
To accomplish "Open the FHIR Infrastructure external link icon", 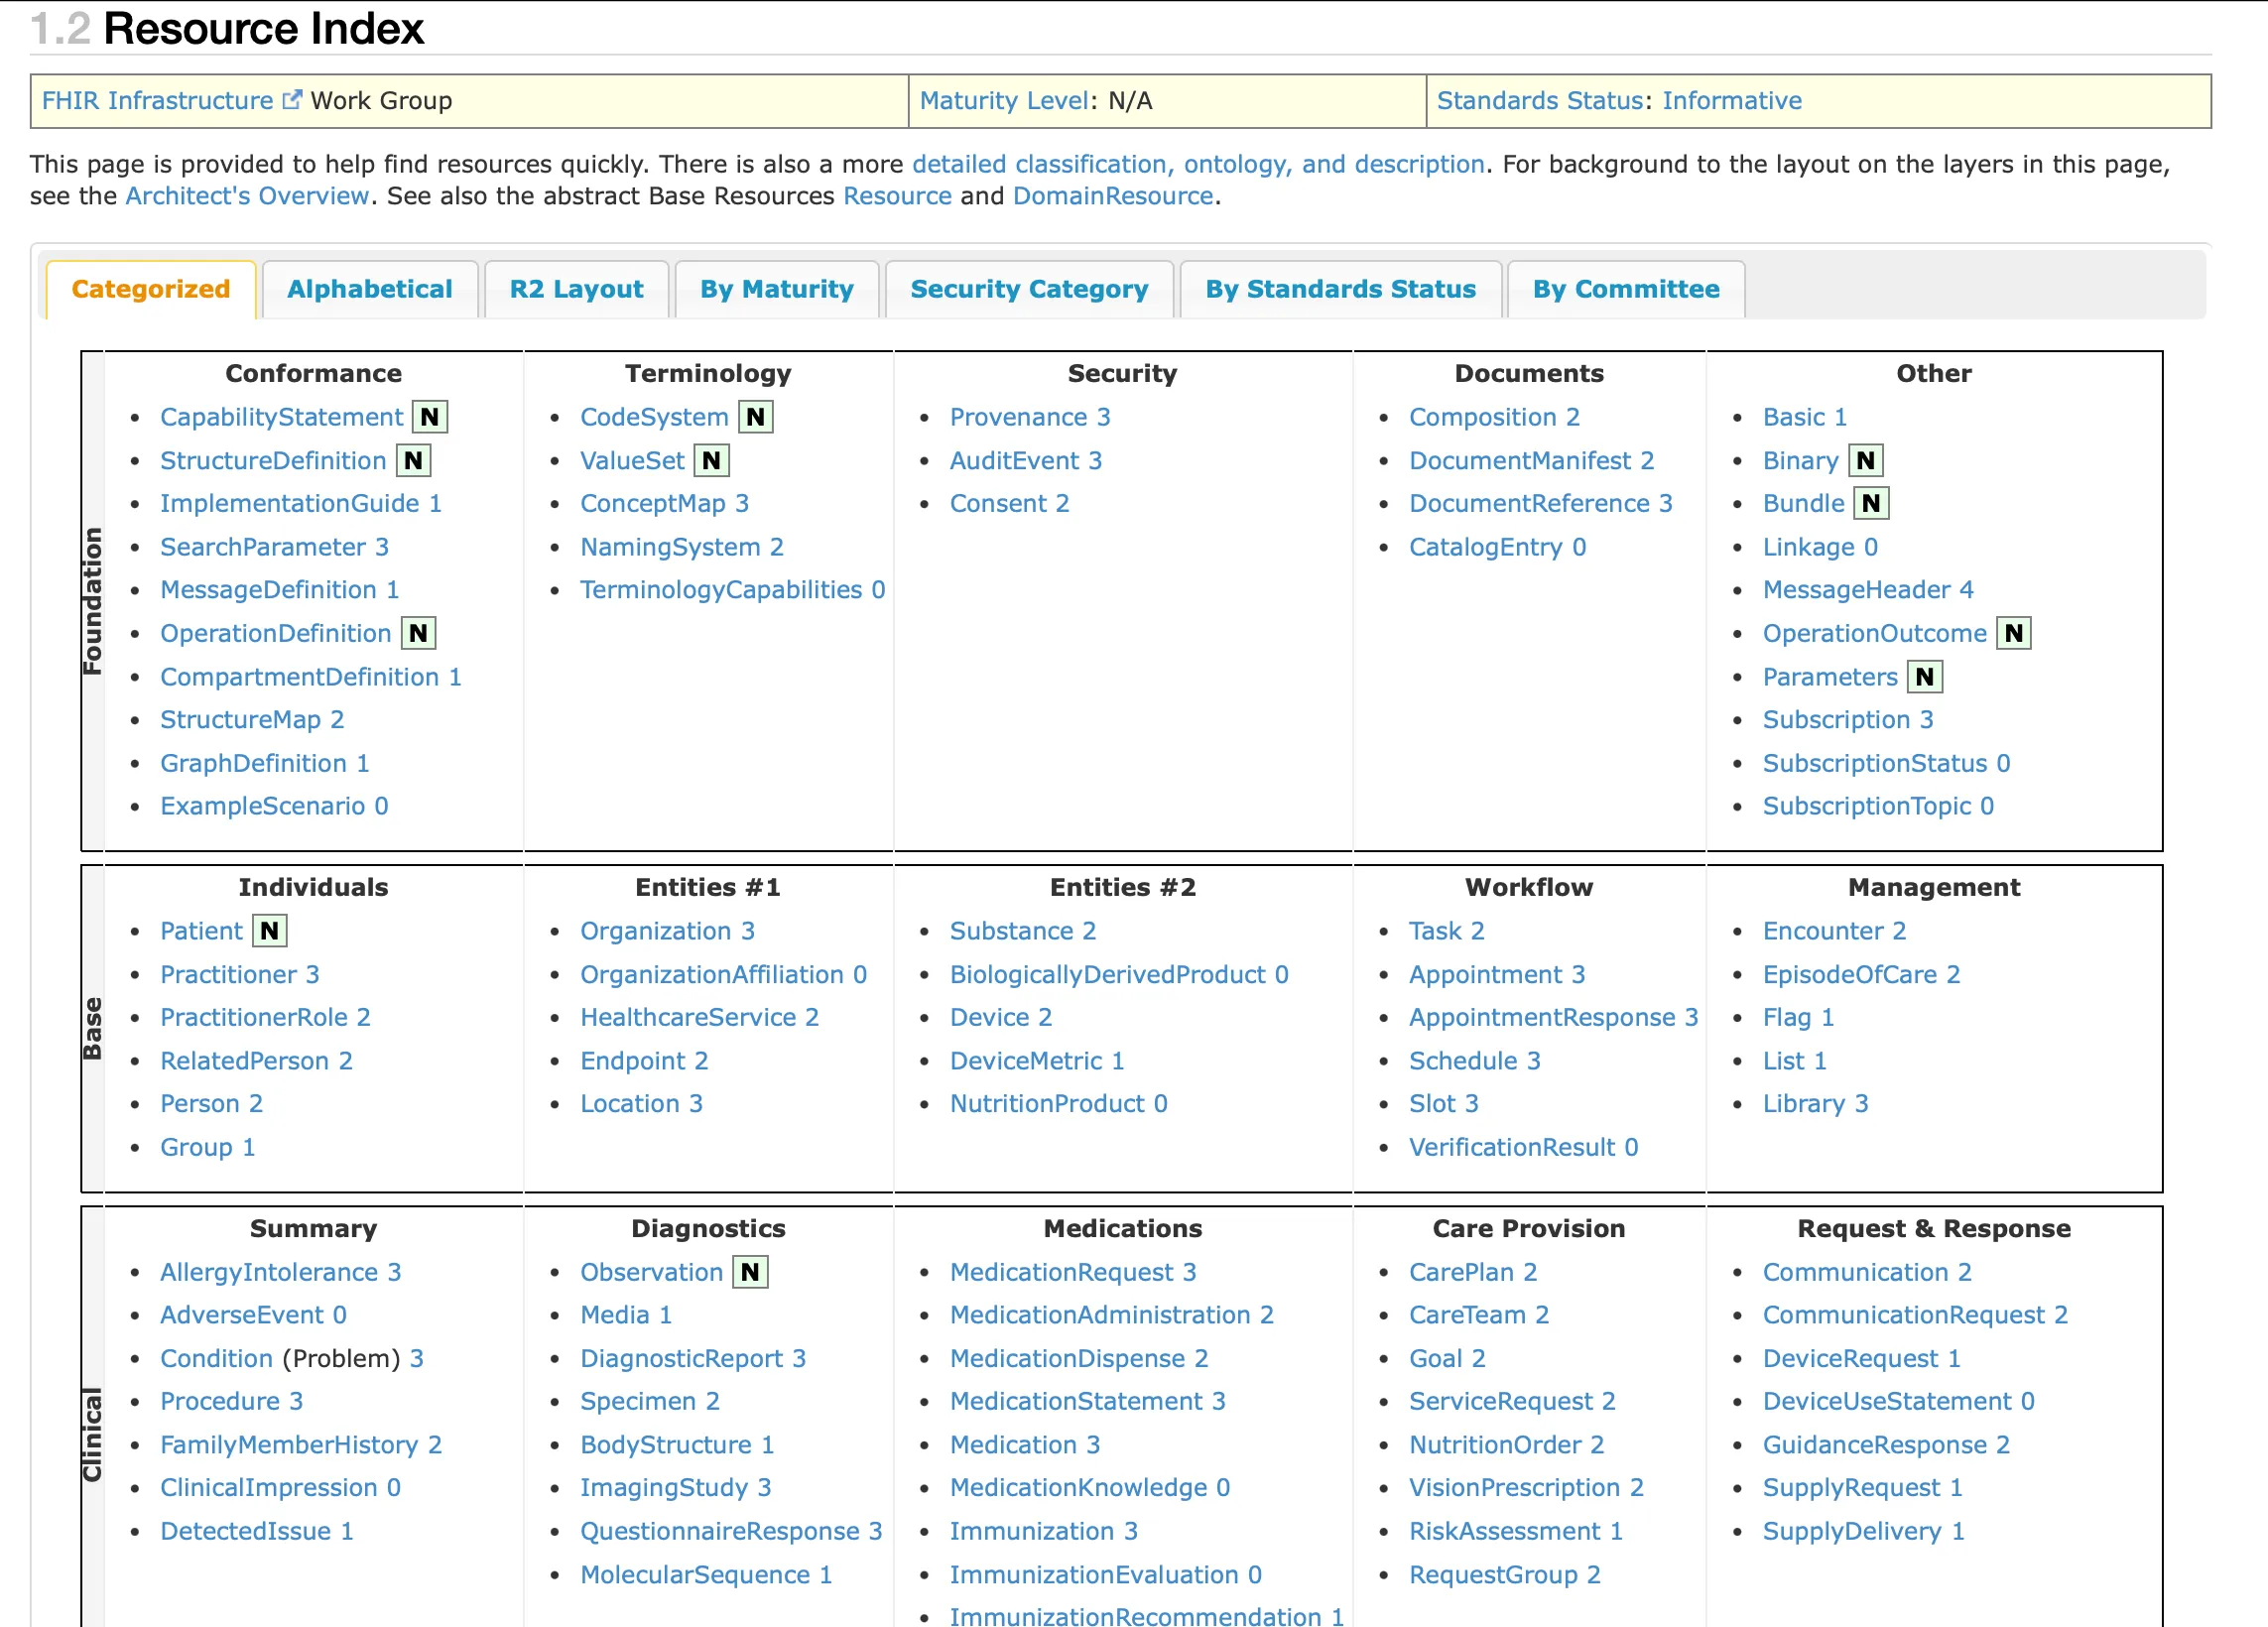I will click(292, 97).
